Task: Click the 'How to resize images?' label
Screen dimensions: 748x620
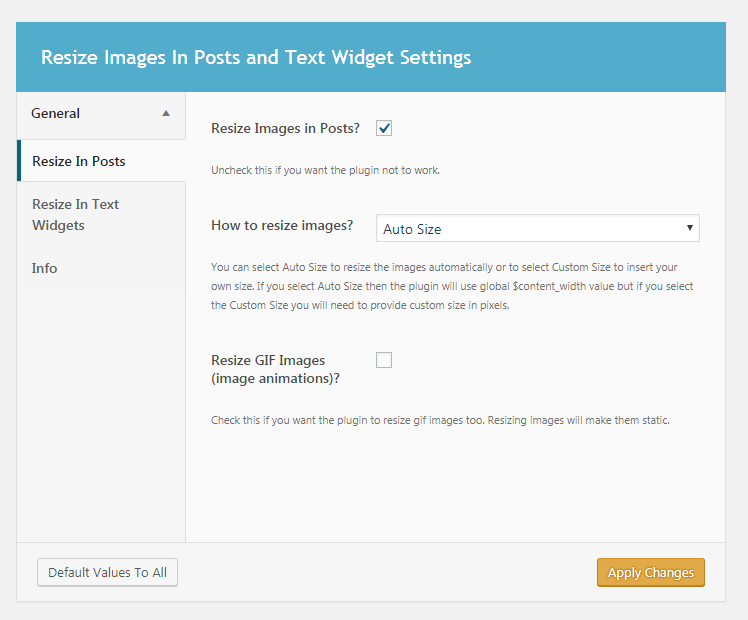Action: coord(282,225)
